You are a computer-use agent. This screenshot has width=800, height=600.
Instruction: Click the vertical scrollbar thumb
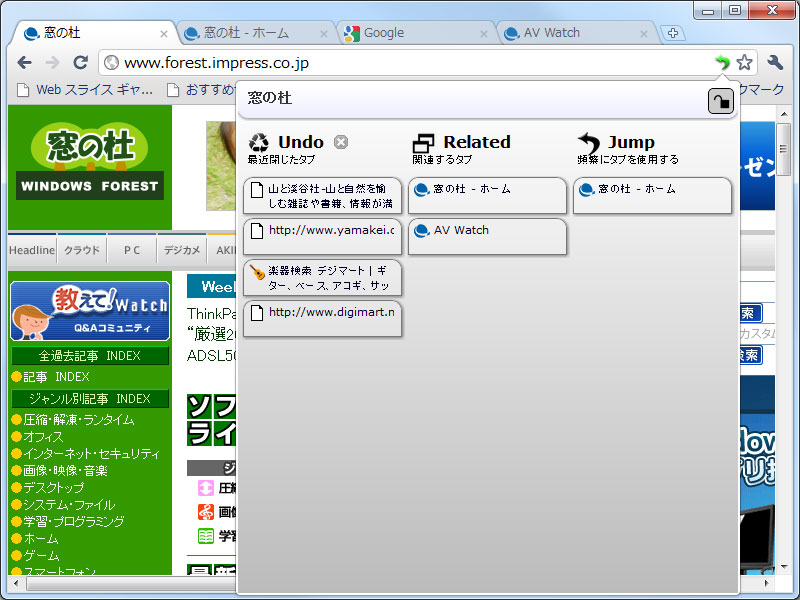783,149
